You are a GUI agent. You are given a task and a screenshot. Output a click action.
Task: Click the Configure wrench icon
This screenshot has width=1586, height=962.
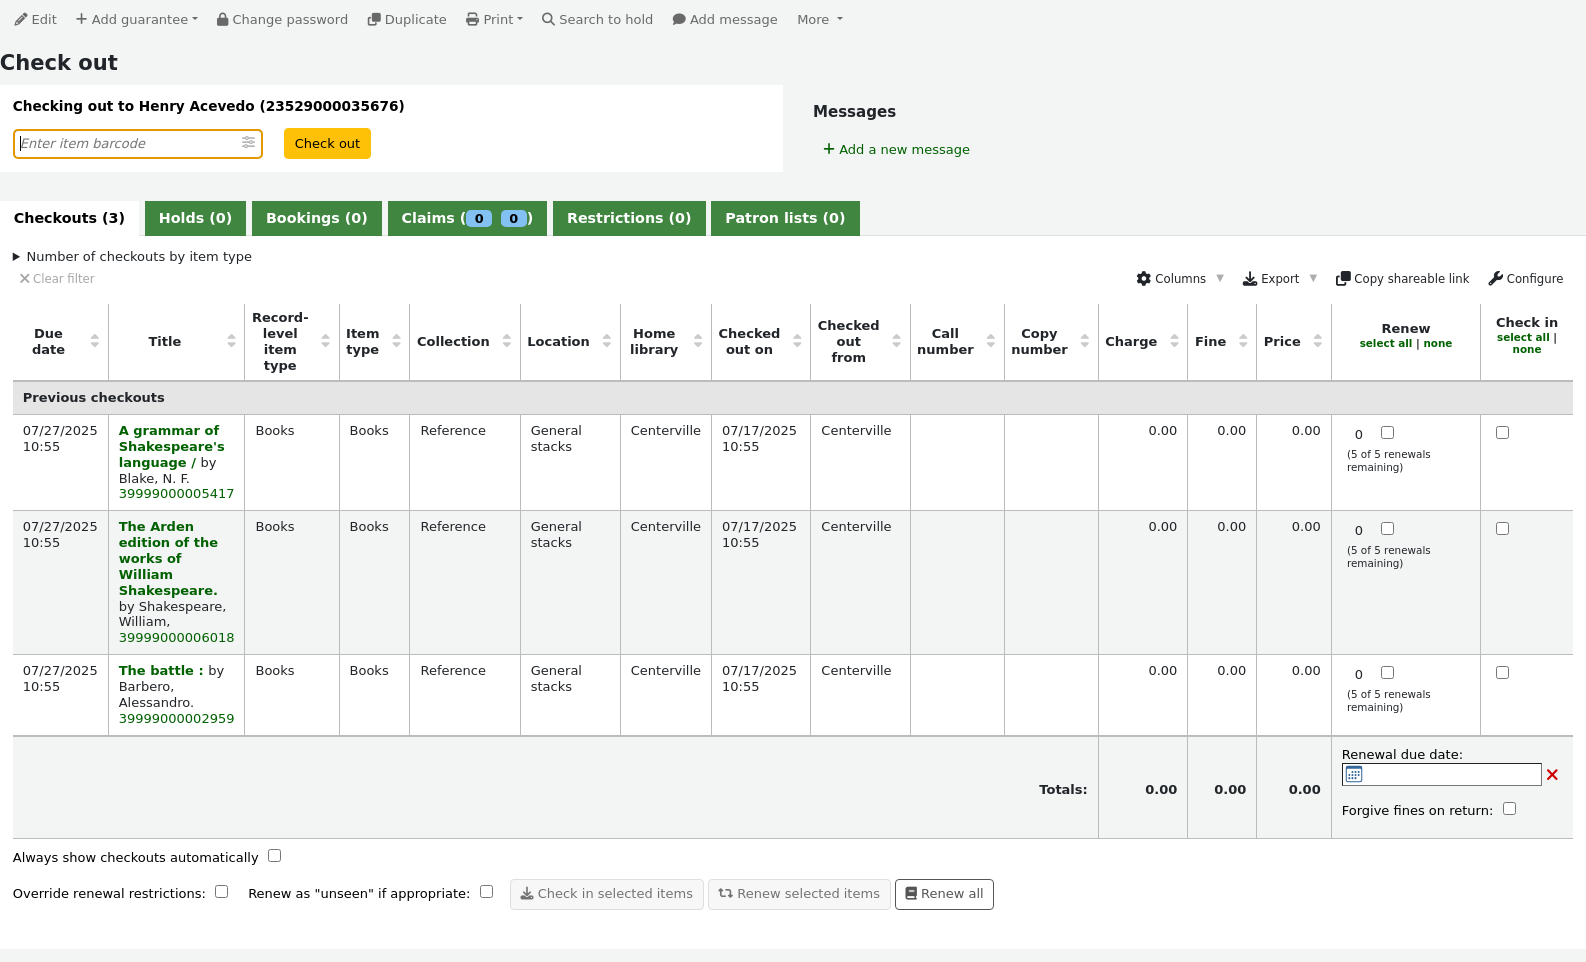pyautogui.click(x=1496, y=279)
